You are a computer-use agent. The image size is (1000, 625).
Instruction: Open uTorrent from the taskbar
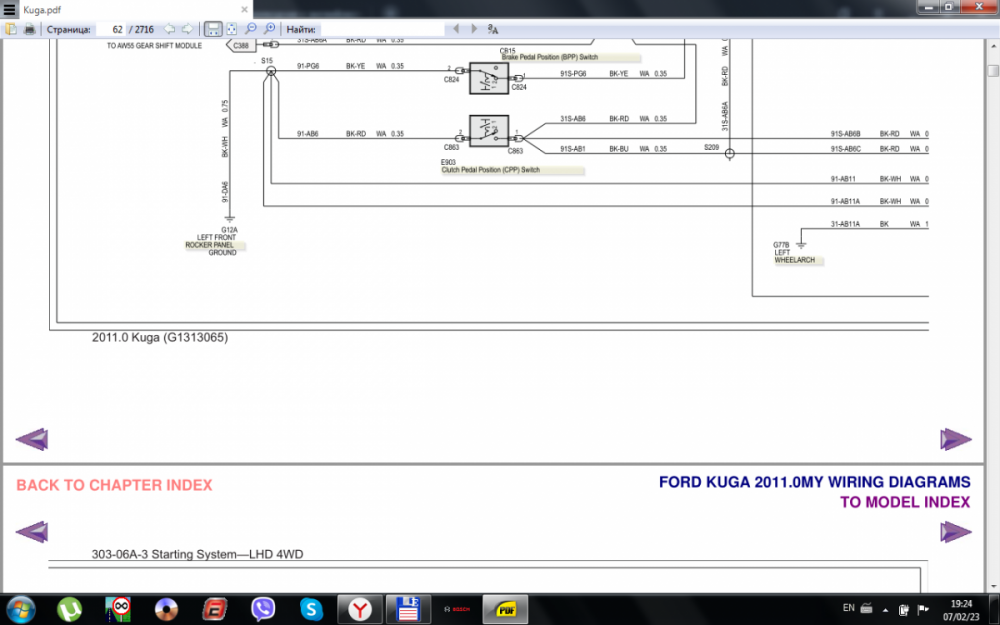coord(69,609)
